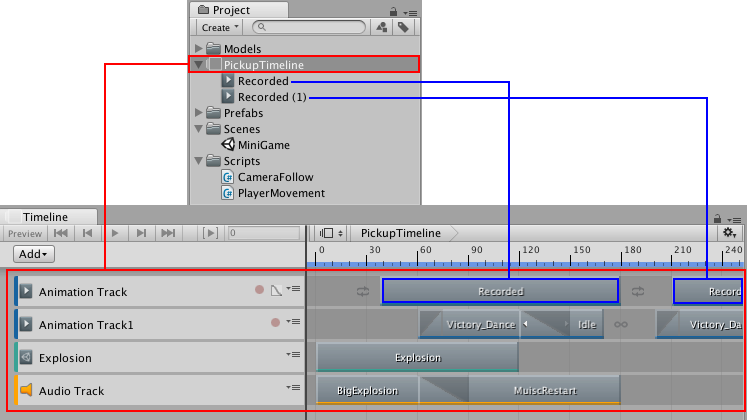Screen dimensions: 747x420
Task: Open the timeline selector dropdown icon
Action: click(x=331, y=233)
